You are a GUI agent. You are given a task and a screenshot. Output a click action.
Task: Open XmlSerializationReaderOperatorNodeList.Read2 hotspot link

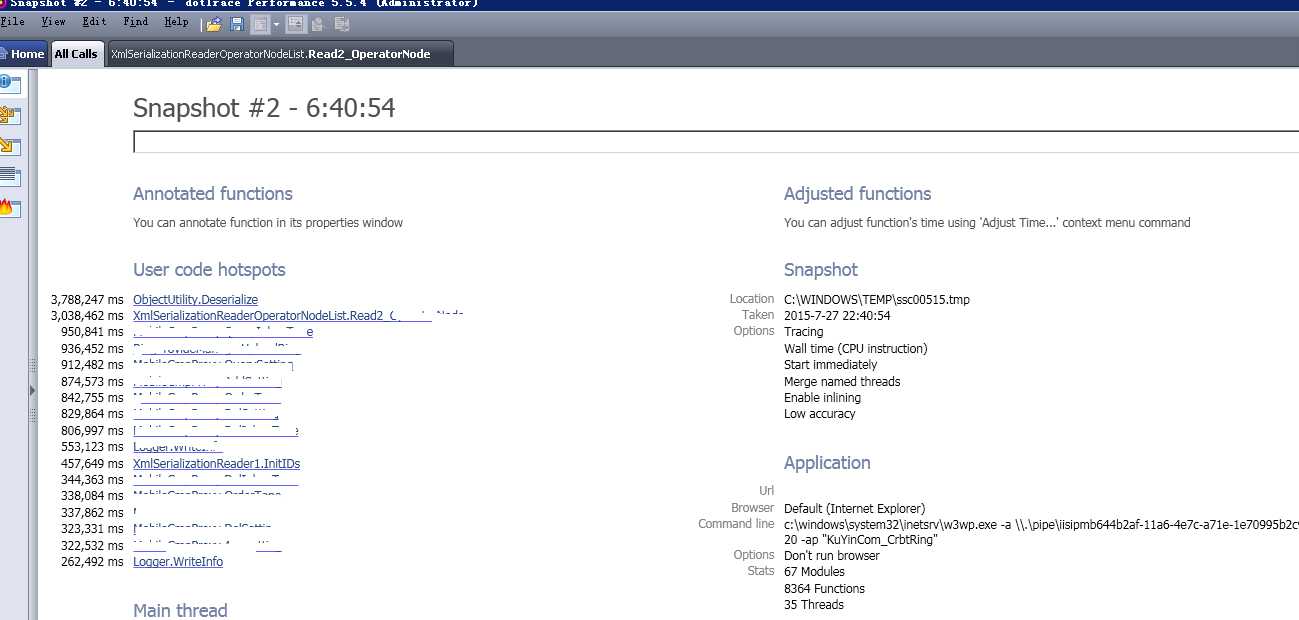coord(298,316)
